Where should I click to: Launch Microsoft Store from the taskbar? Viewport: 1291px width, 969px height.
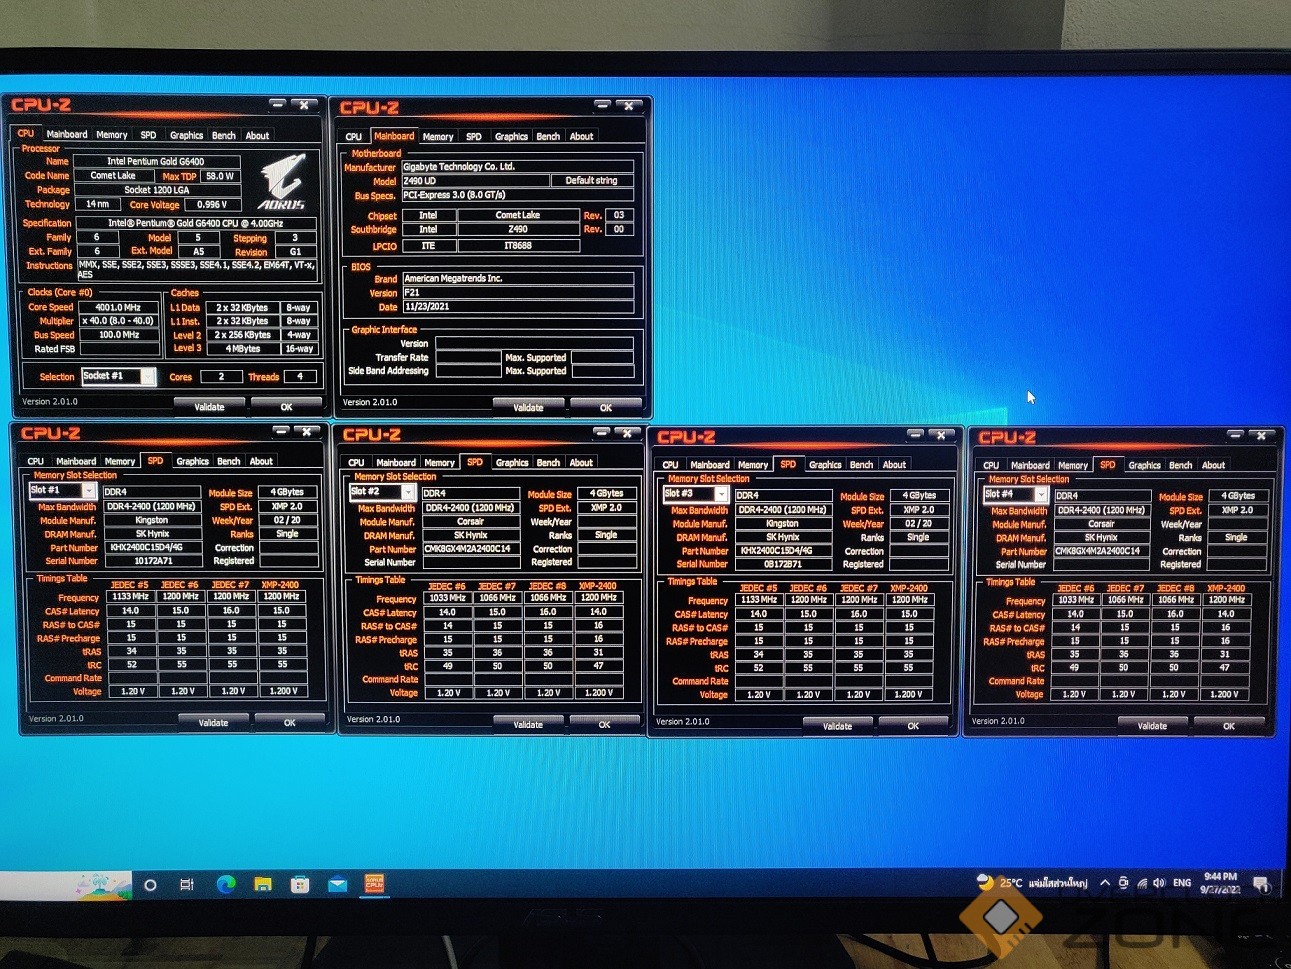(300, 884)
